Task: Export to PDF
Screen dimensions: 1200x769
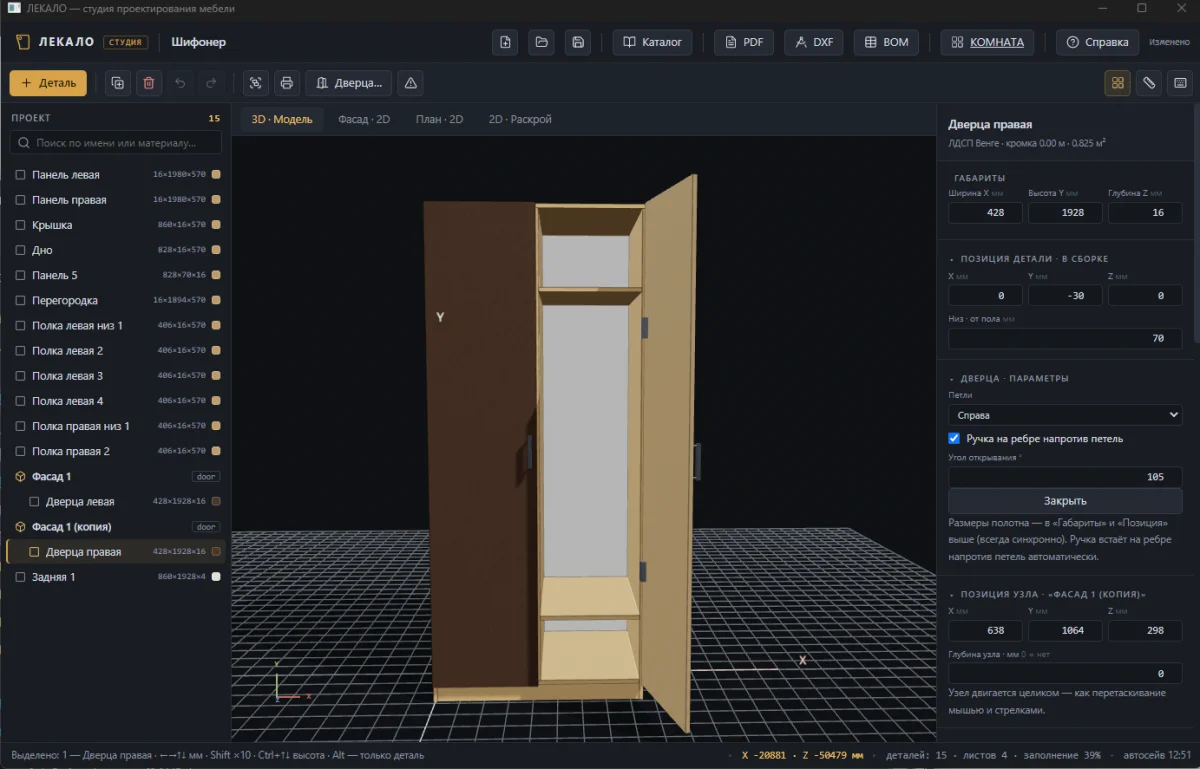Action: pos(744,42)
